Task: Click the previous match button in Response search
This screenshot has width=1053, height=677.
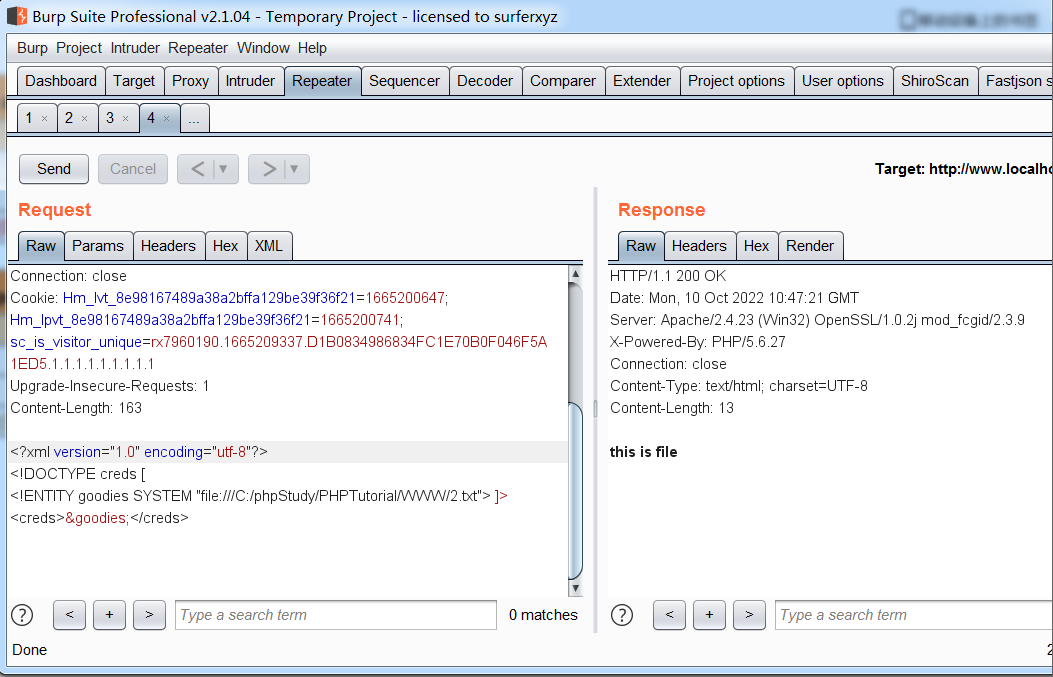Action: point(669,615)
